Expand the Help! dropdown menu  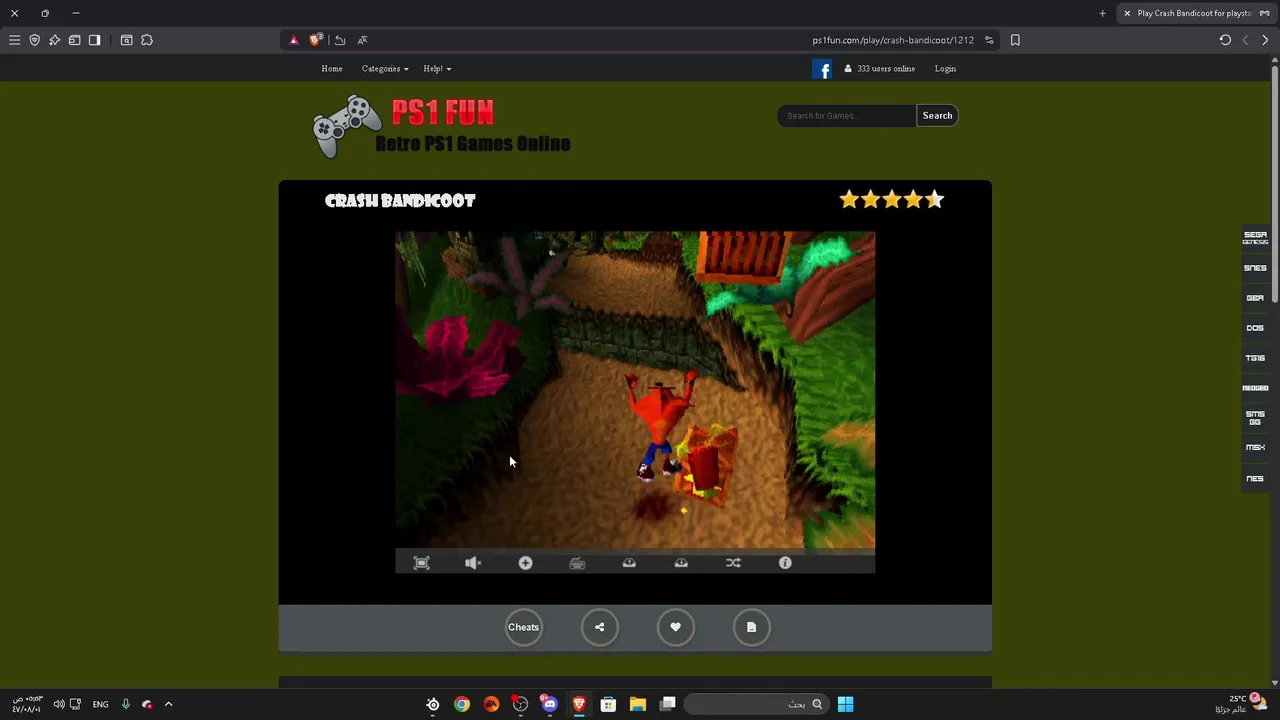click(x=437, y=69)
